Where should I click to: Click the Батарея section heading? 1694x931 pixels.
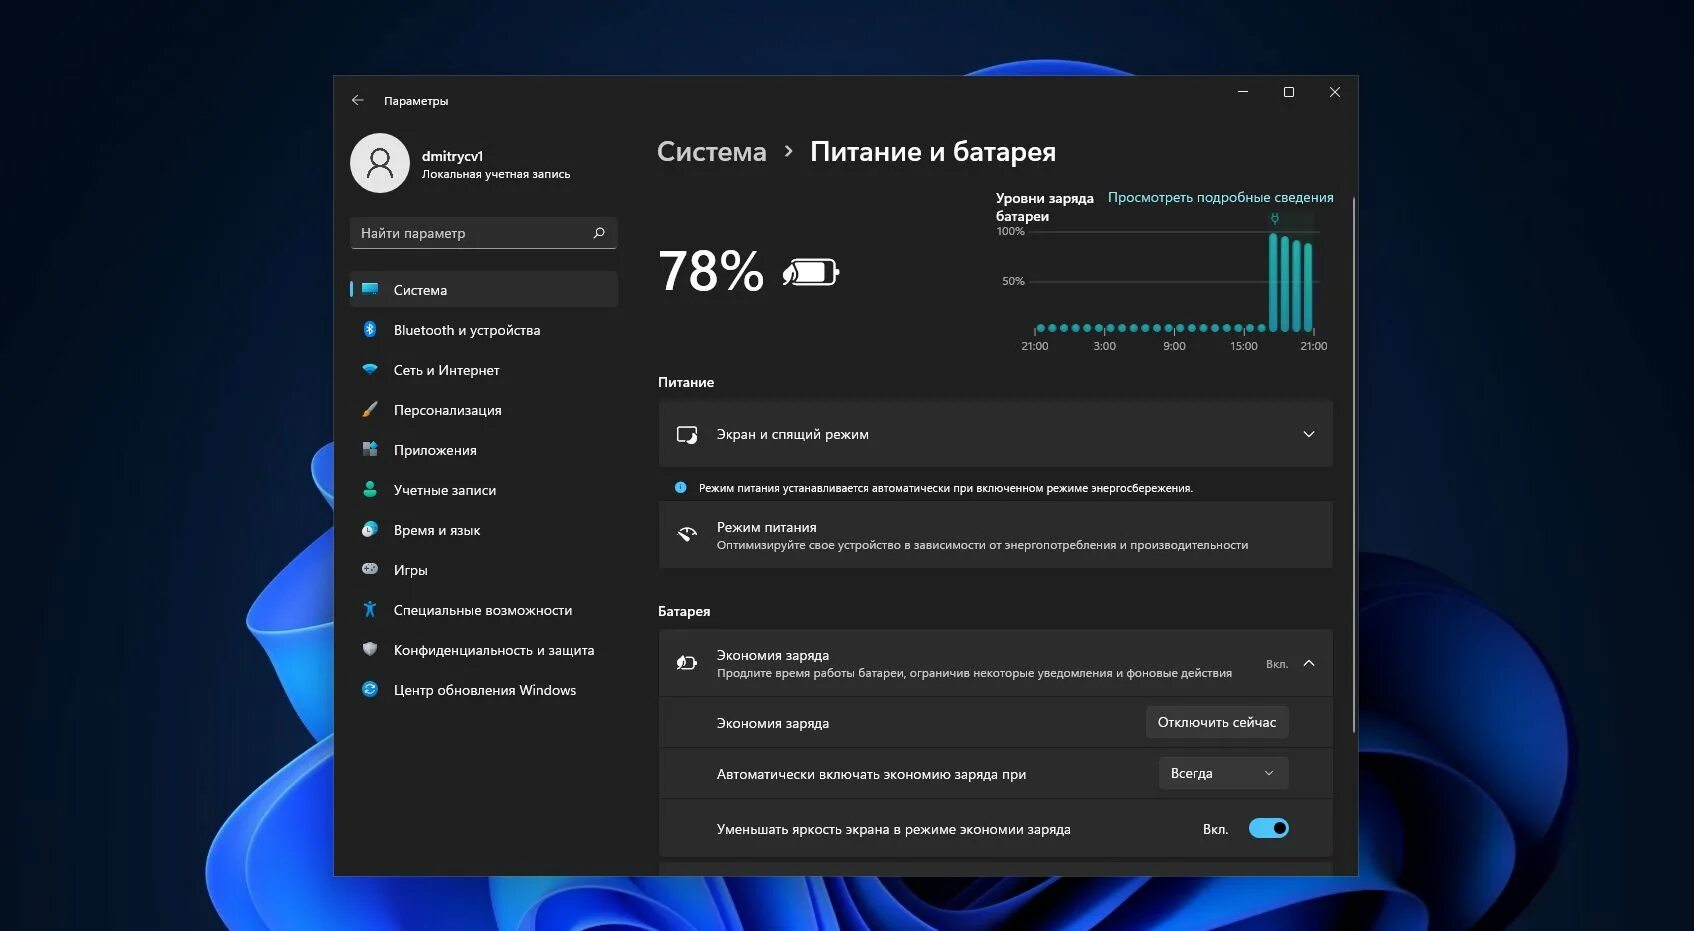click(684, 611)
